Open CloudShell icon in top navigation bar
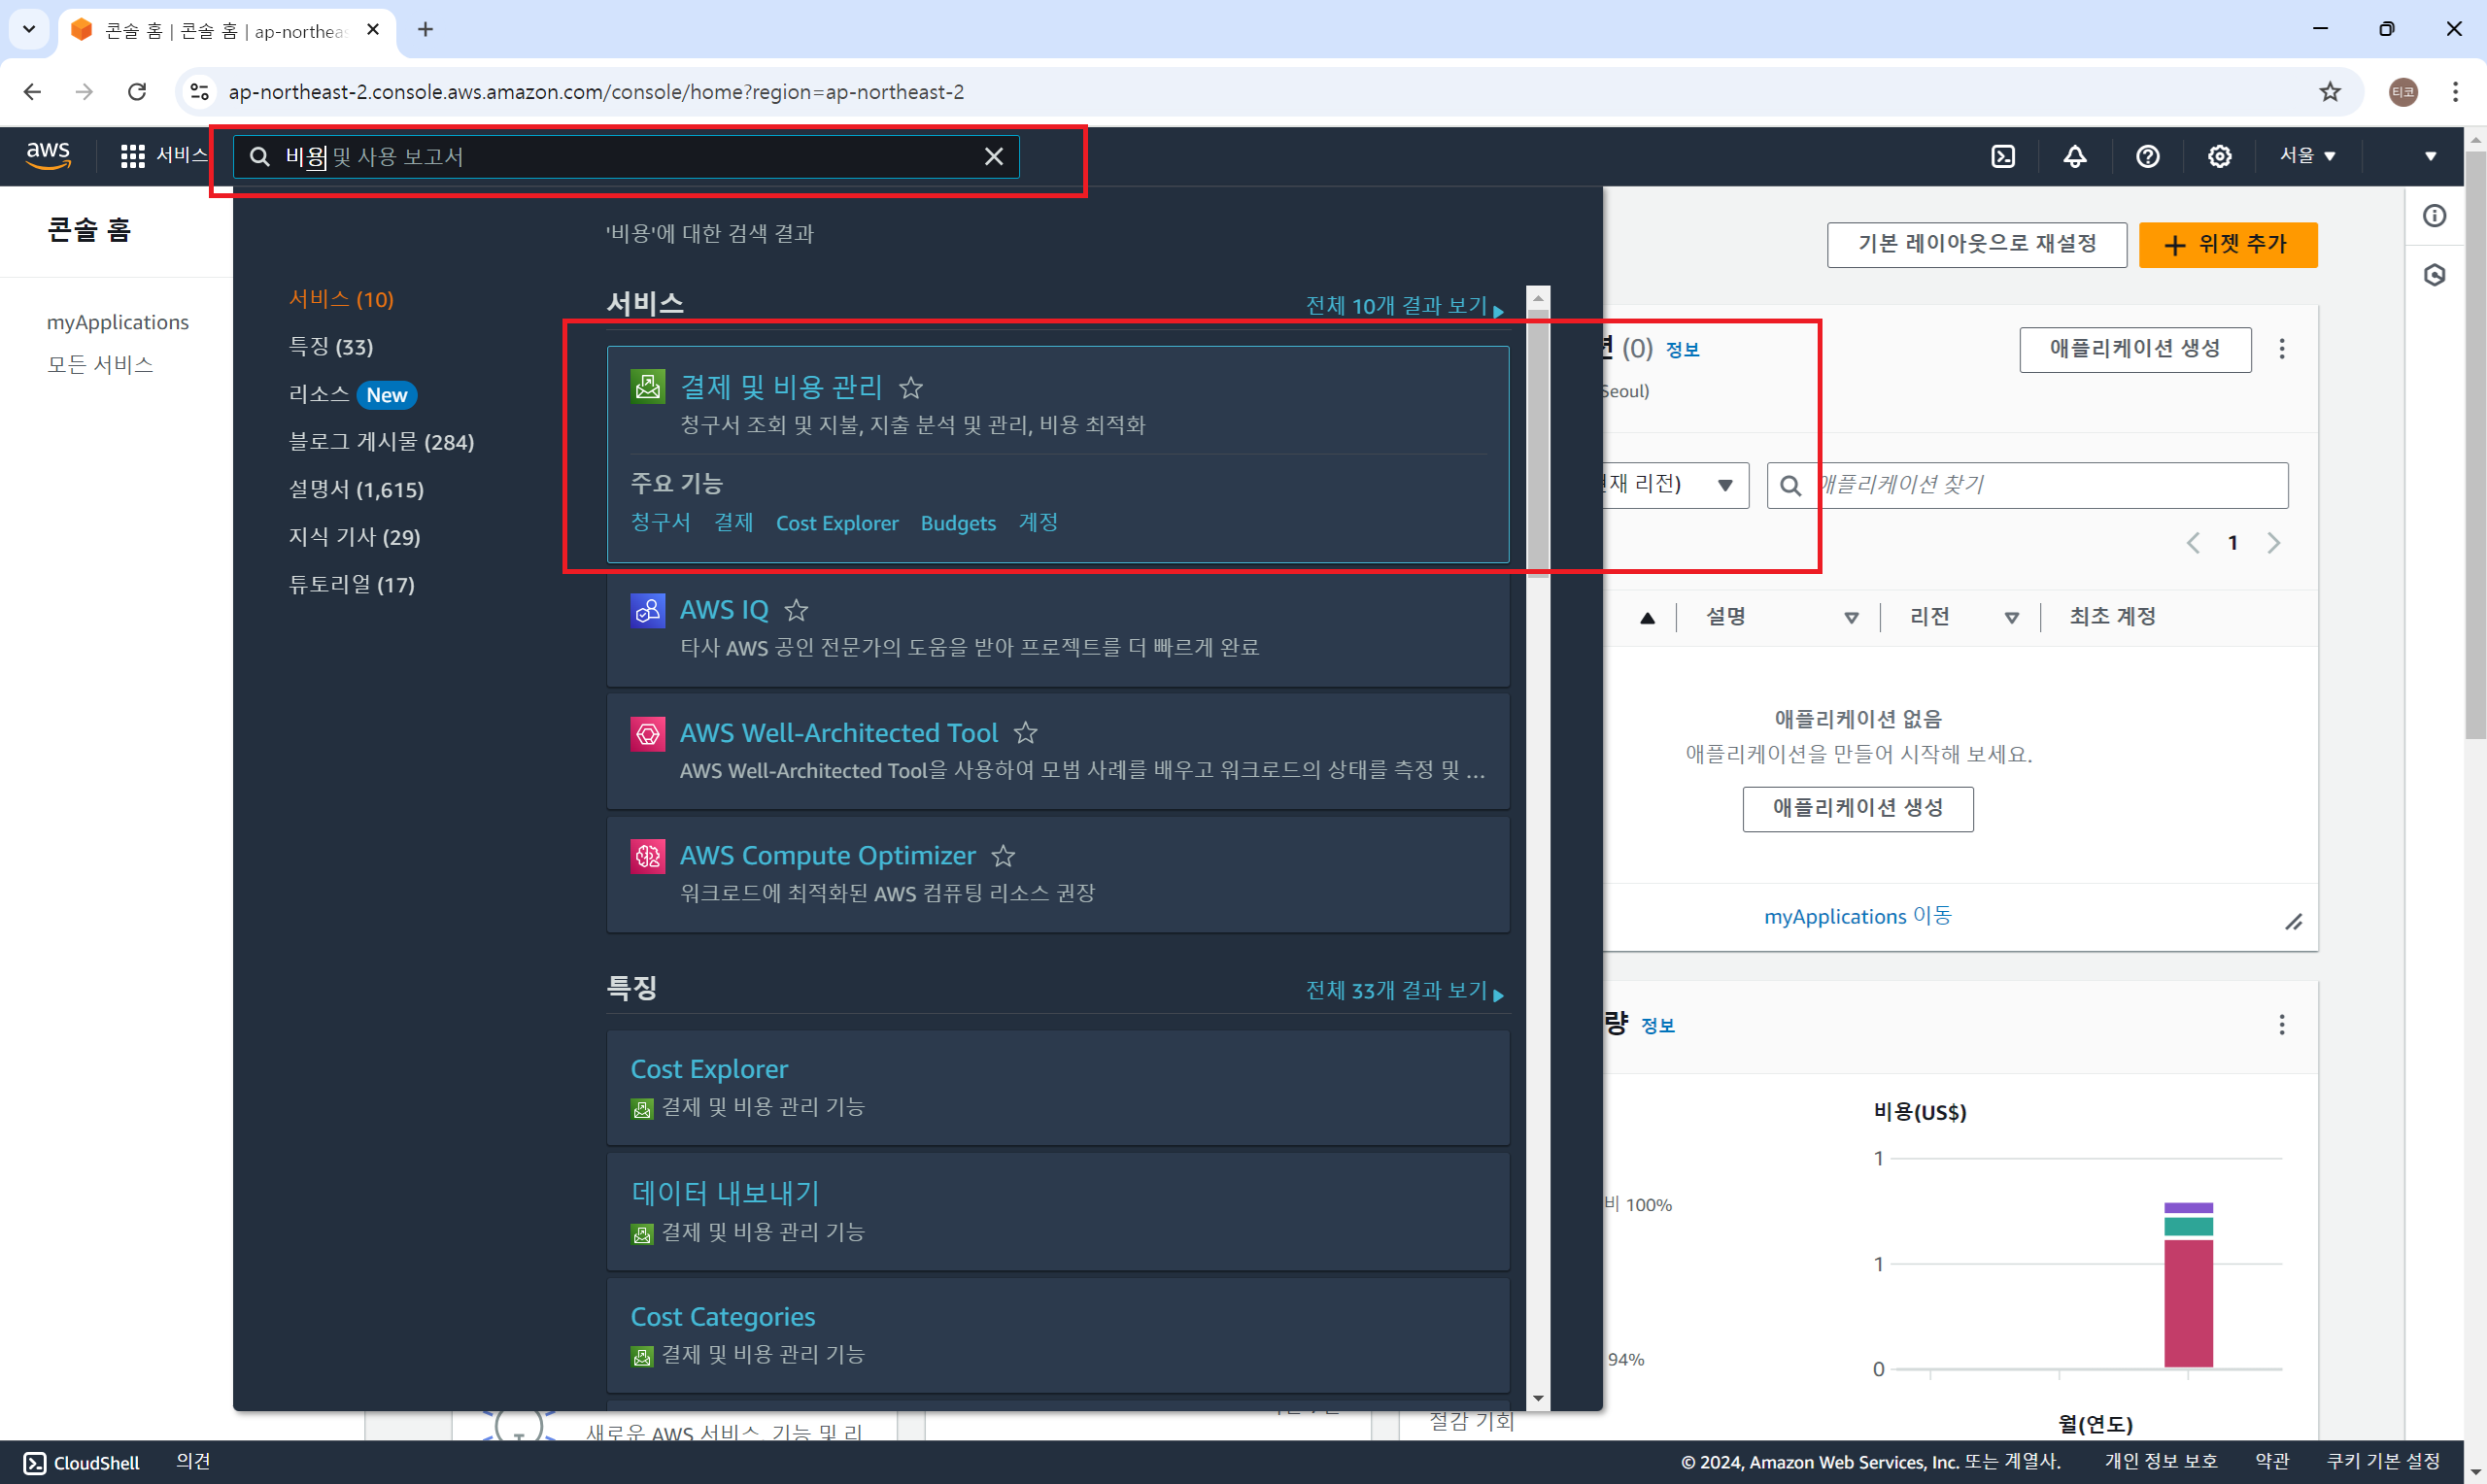Image resolution: width=2487 pixels, height=1484 pixels. (2003, 156)
